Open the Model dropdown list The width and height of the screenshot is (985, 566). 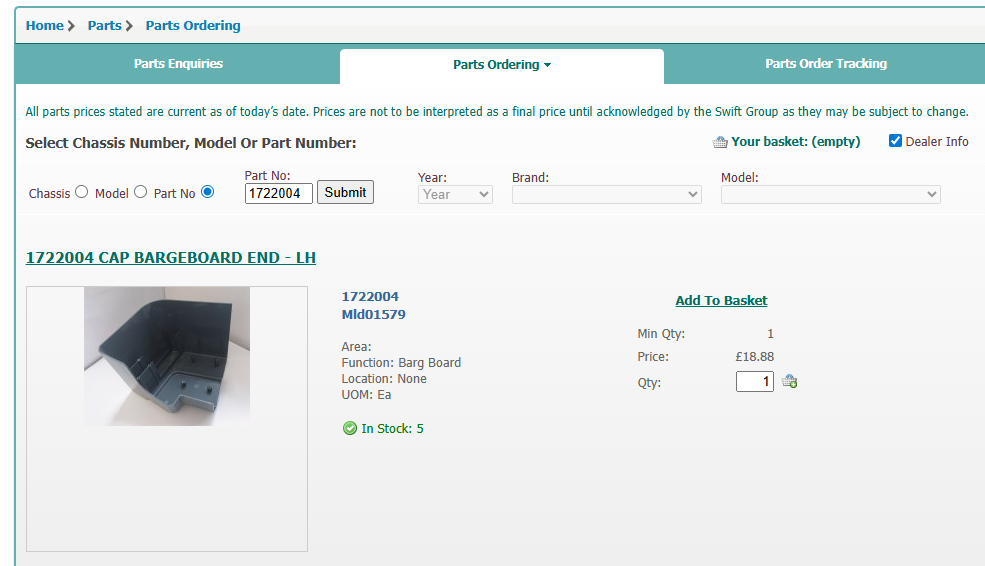pyautogui.click(x=830, y=194)
